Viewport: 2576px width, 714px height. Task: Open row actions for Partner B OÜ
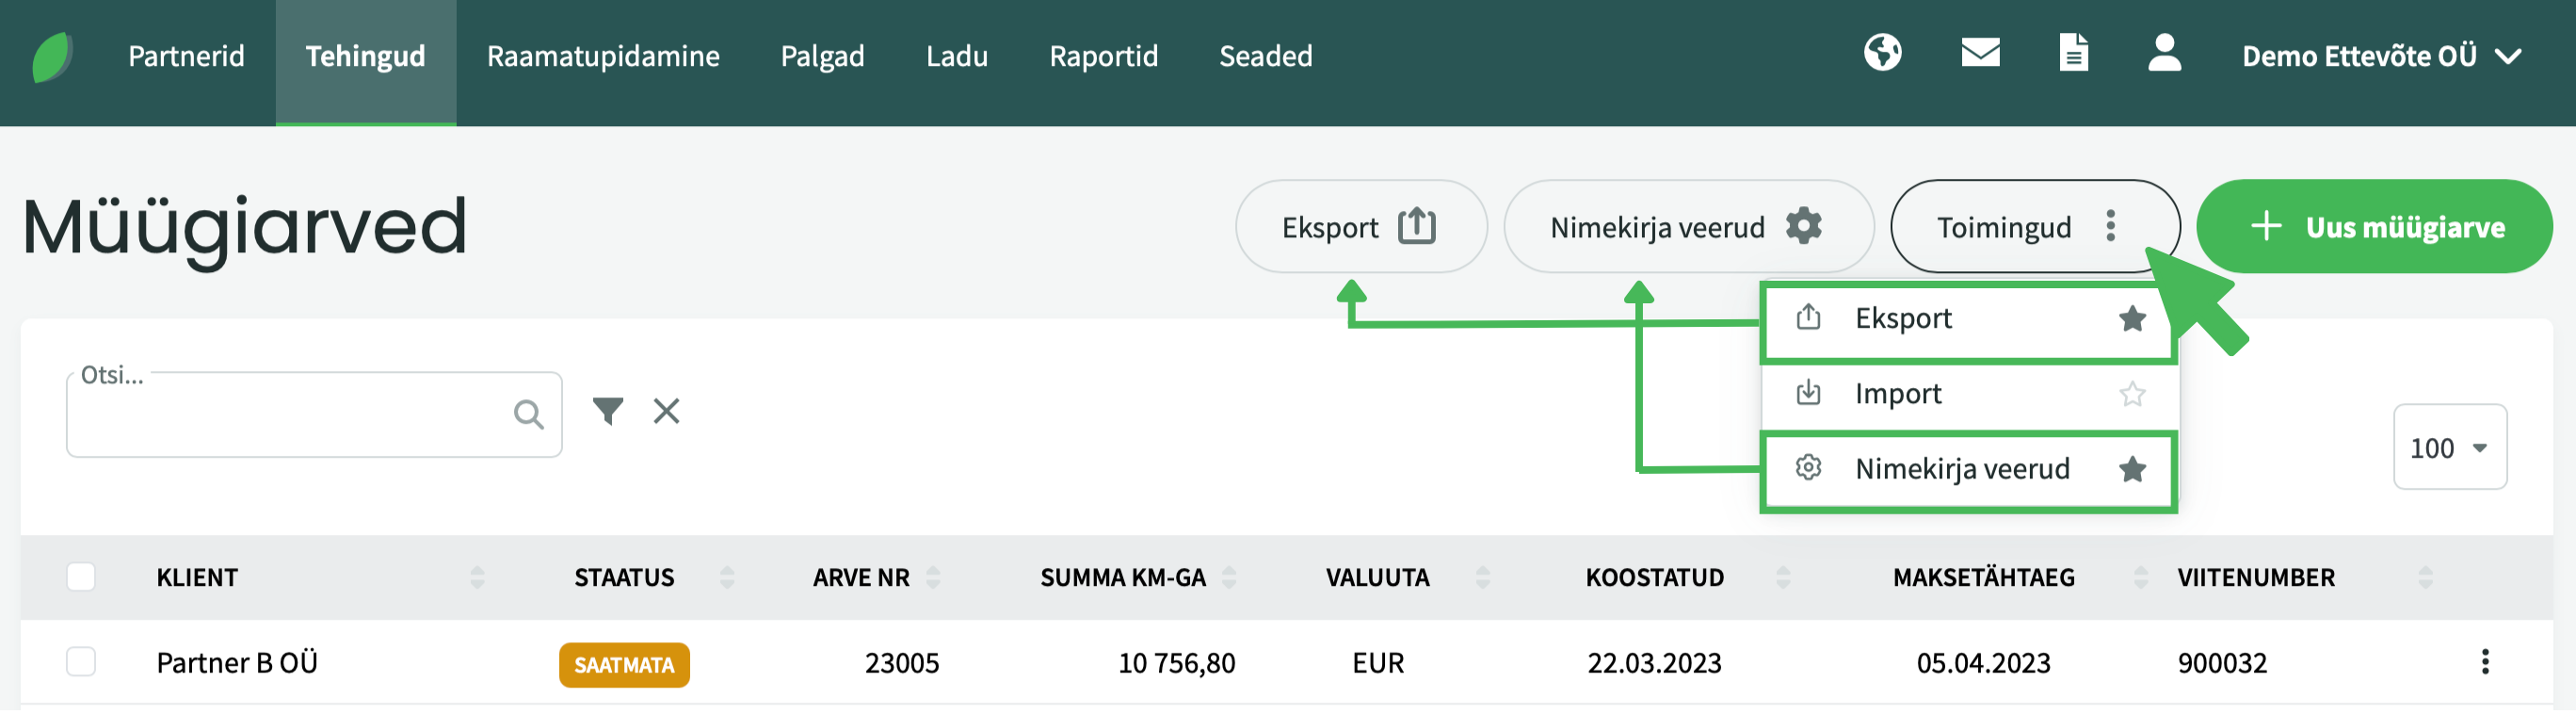[2484, 662]
